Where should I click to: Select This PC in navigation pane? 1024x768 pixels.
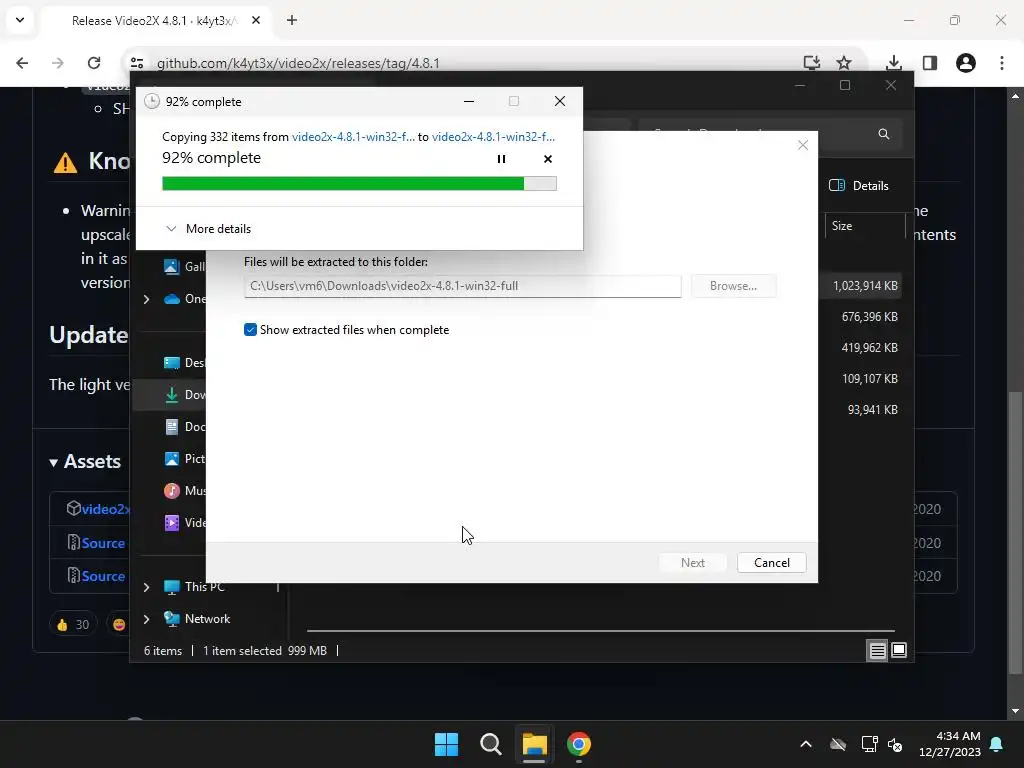(x=194, y=587)
